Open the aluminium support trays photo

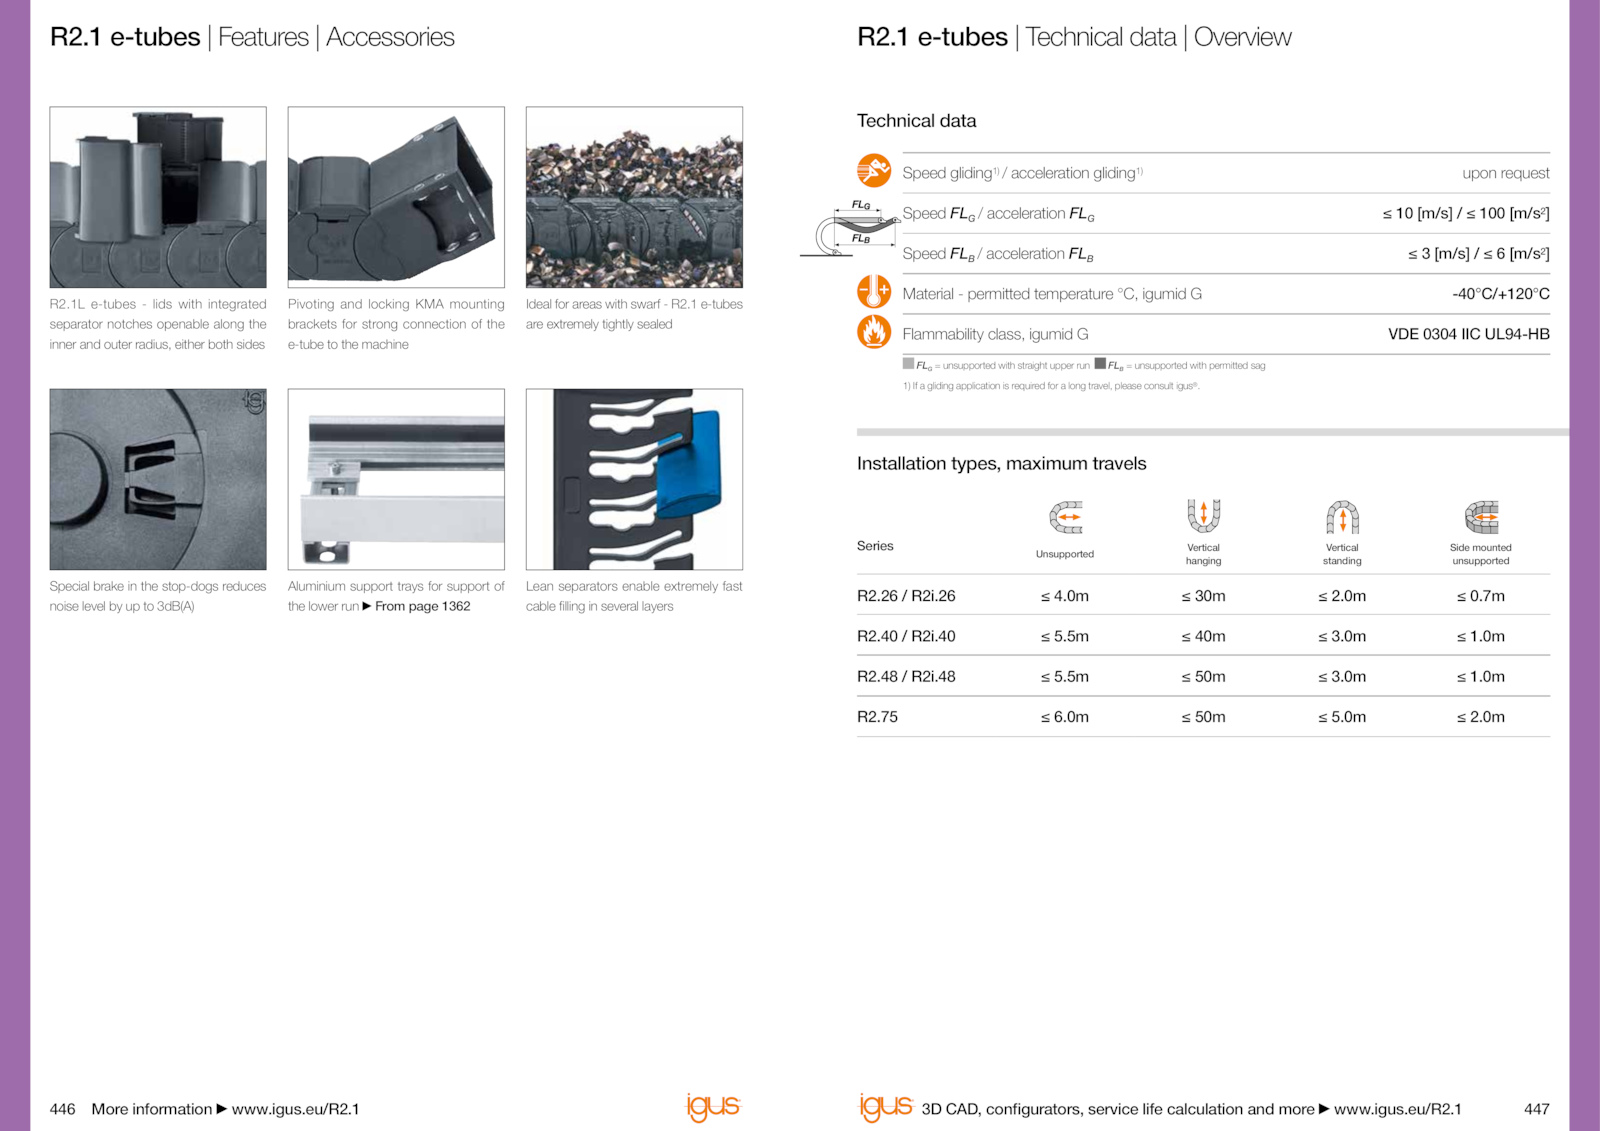pyautogui.click(x=396, y=479)
